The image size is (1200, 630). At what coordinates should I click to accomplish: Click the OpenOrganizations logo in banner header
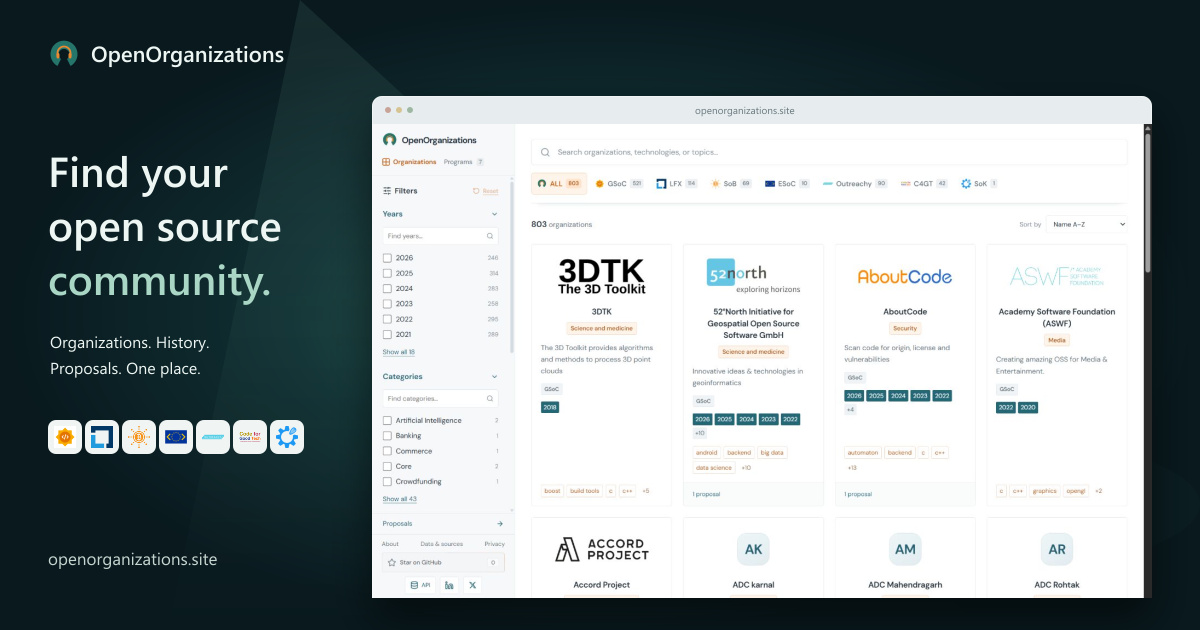[x=64, y=55]
